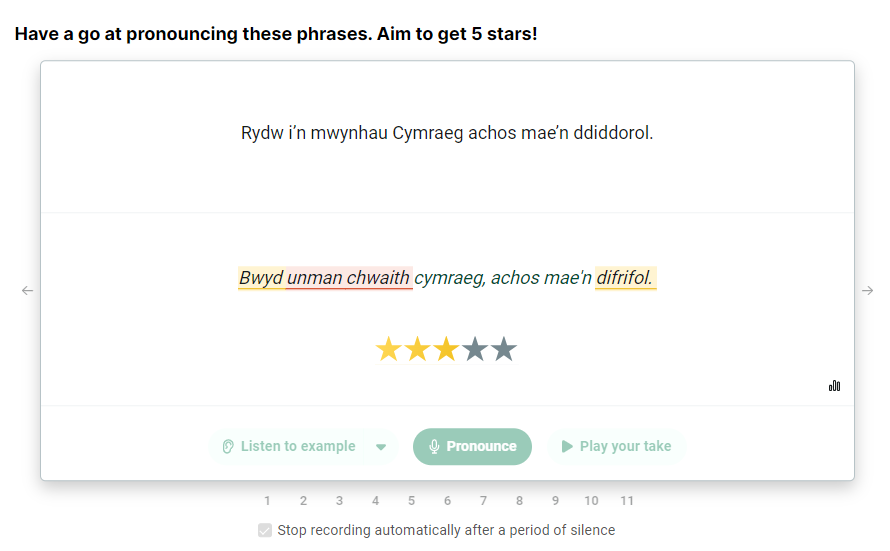
Task: Click the Play your take button
Action: [616, 447]
